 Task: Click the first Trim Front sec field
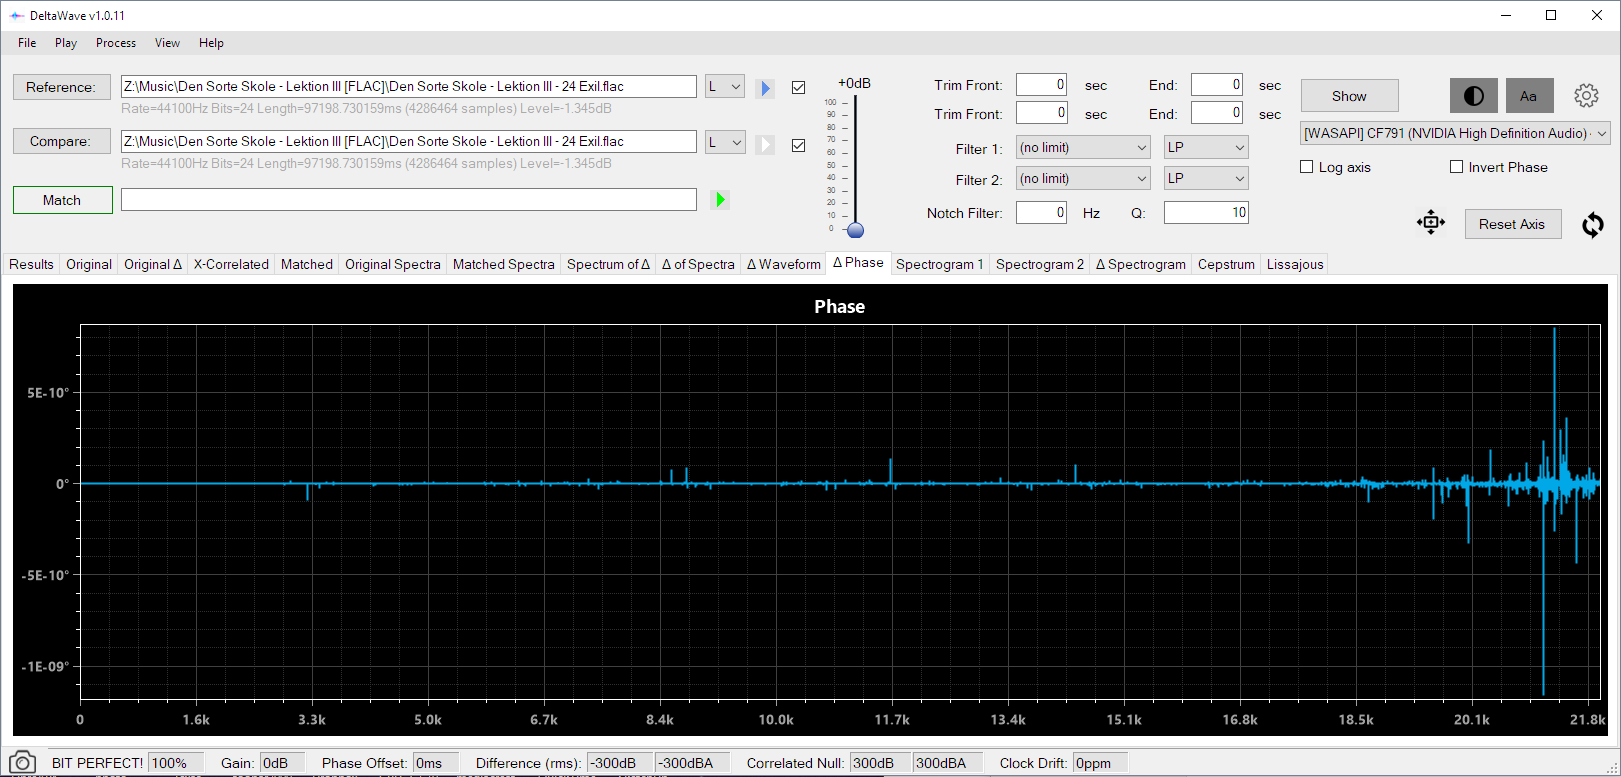coord(1041,85)
